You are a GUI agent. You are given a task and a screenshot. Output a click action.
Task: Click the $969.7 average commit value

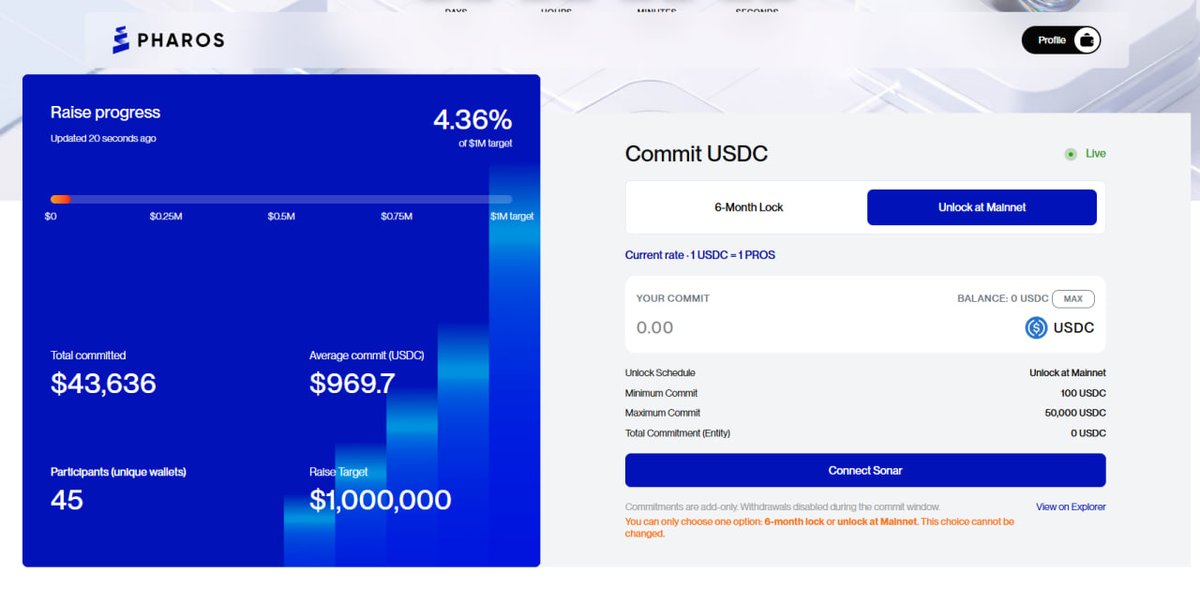click(x=352, y=383)
